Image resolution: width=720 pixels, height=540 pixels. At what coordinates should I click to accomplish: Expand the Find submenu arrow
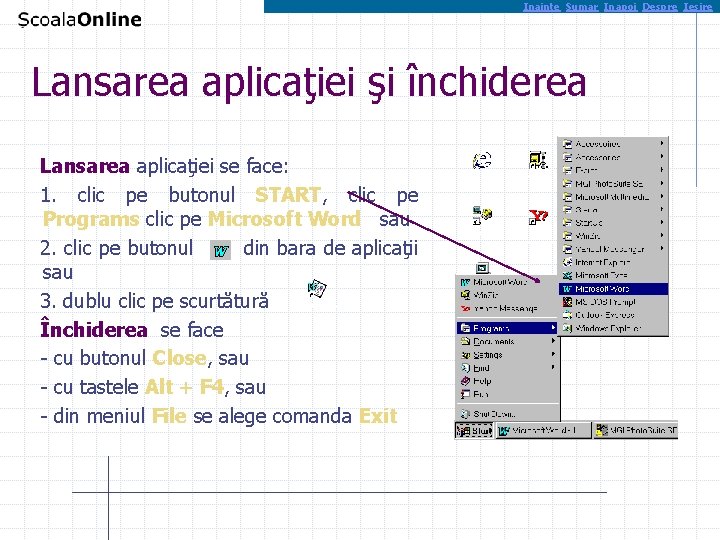point(553,367)
